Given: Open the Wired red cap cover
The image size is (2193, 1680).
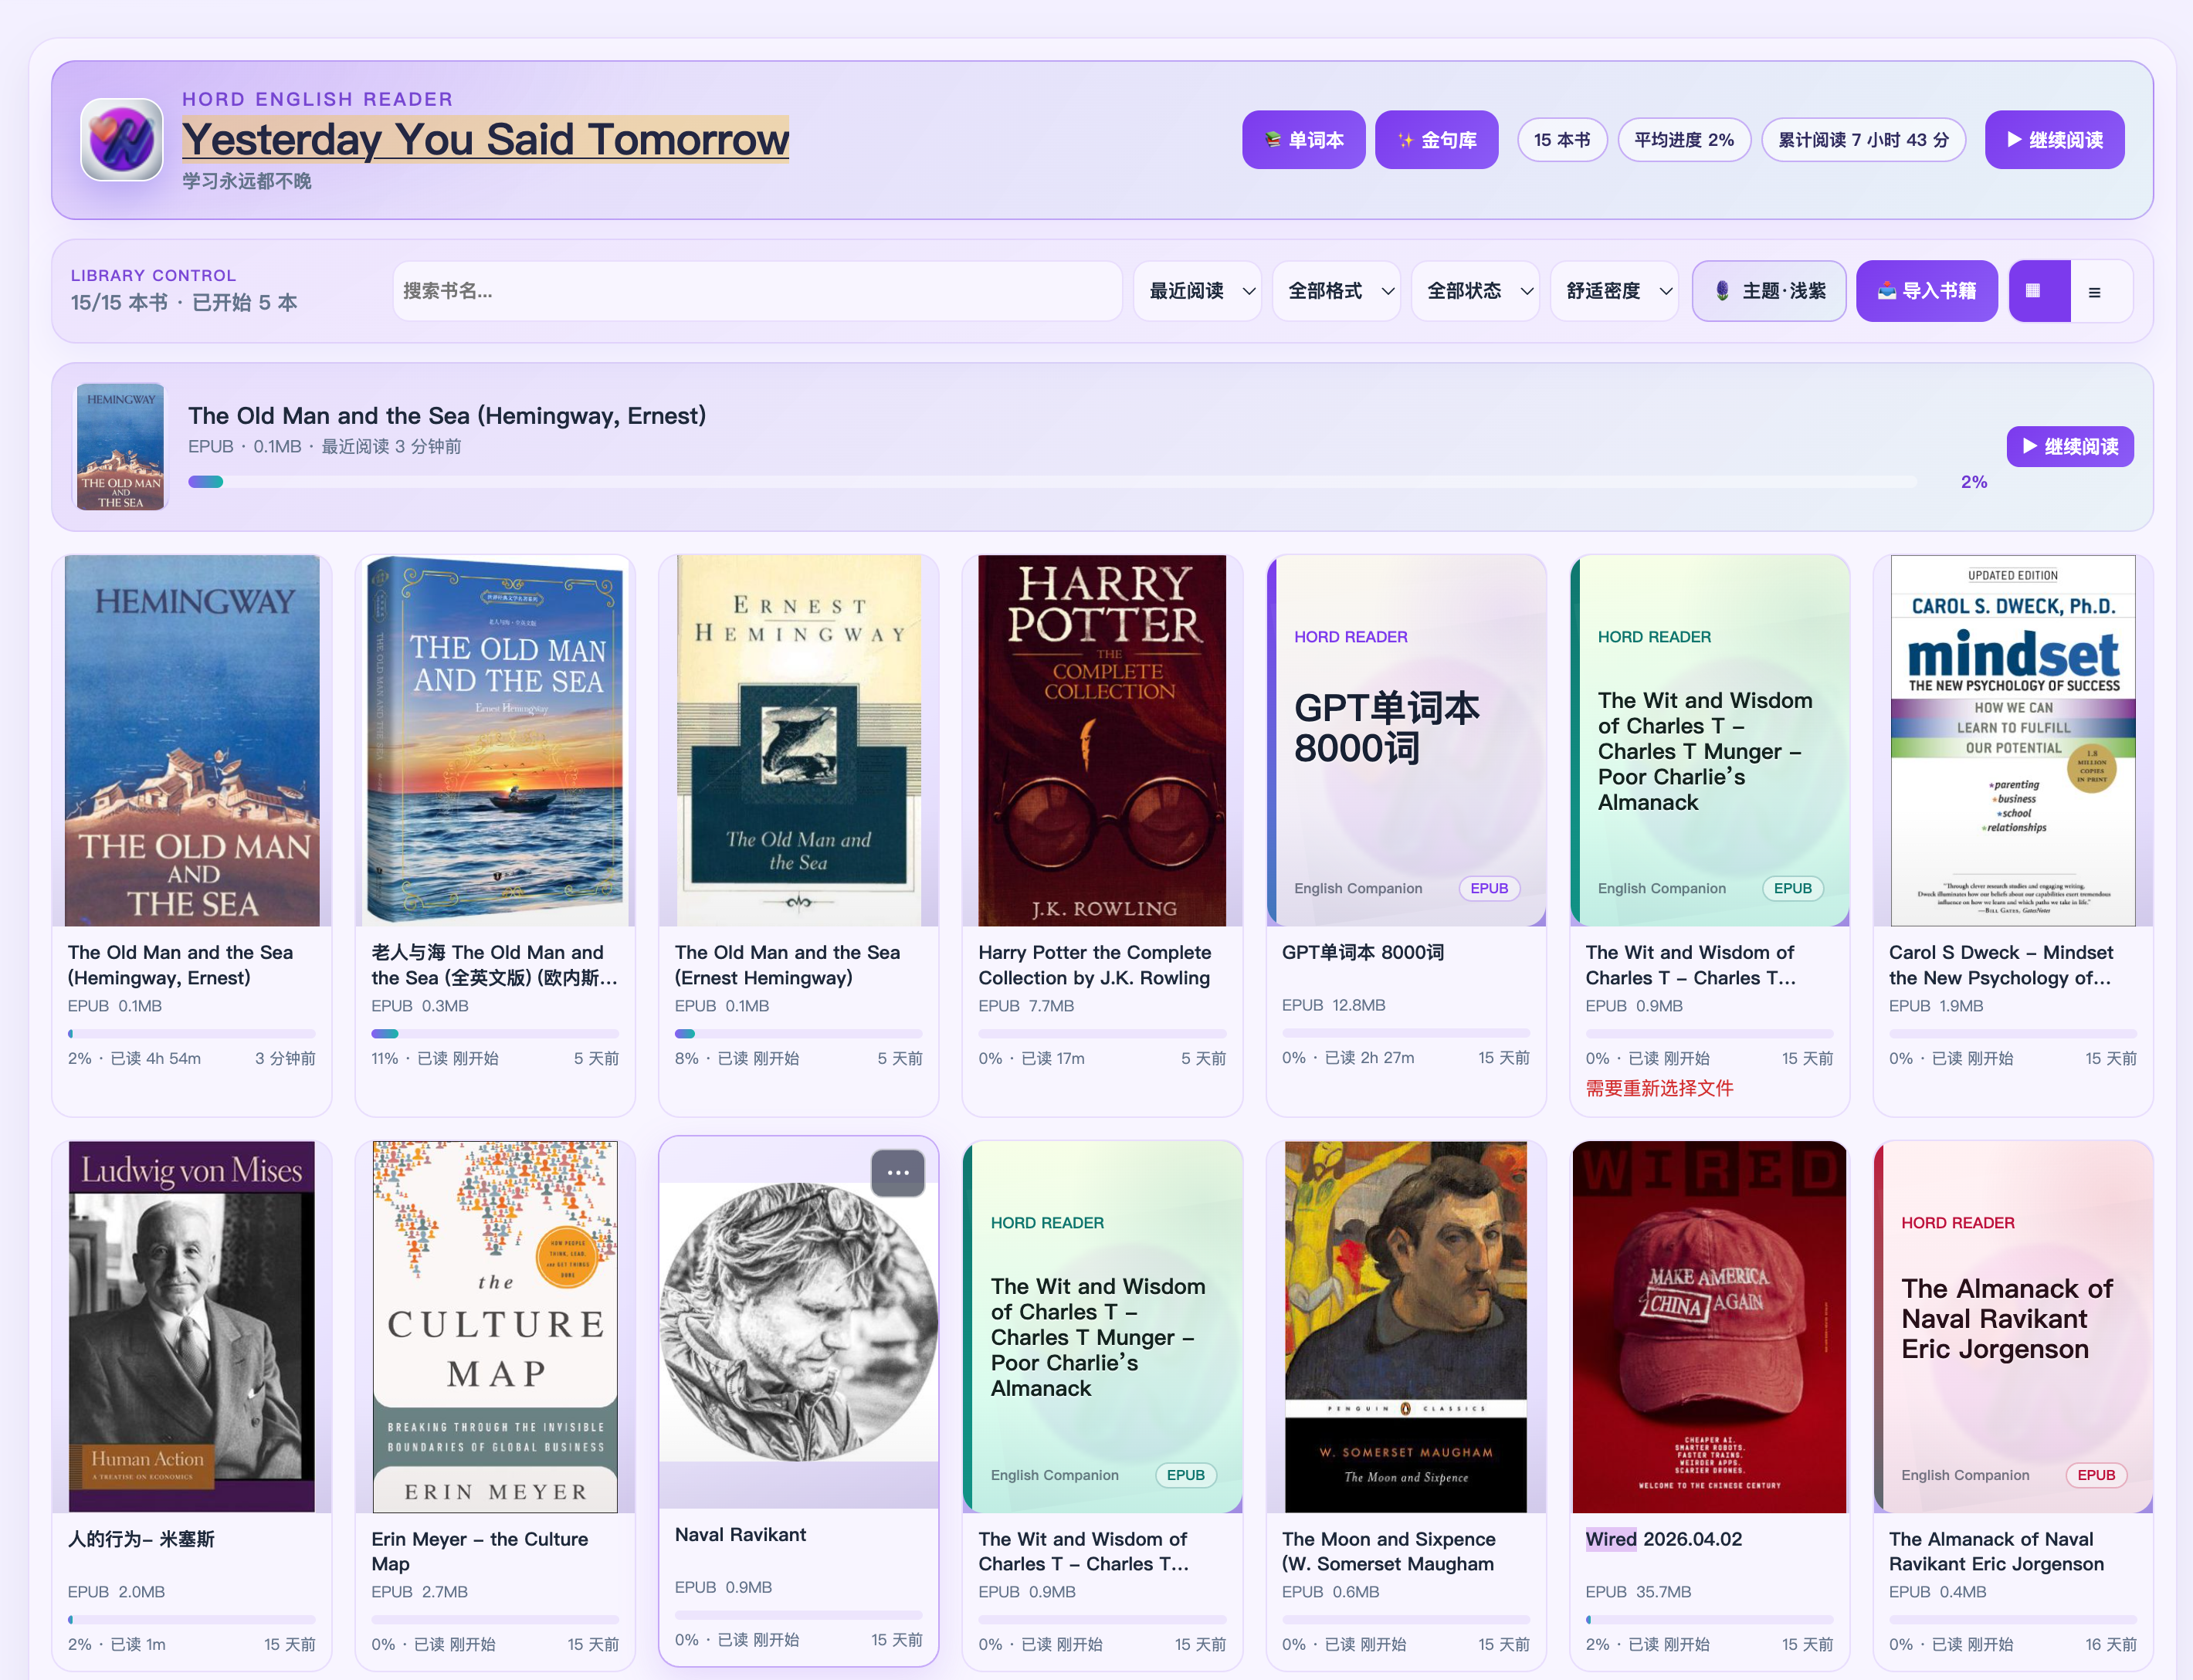Looking at the screenshot, I should click(1710, 1327).
